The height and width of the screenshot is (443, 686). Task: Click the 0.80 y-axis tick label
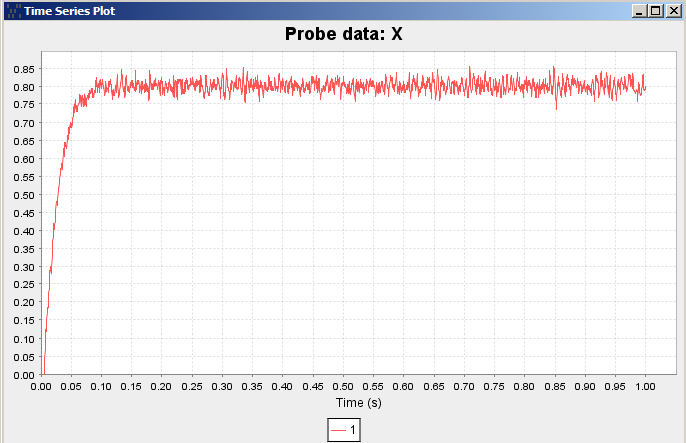pos(24,87)
